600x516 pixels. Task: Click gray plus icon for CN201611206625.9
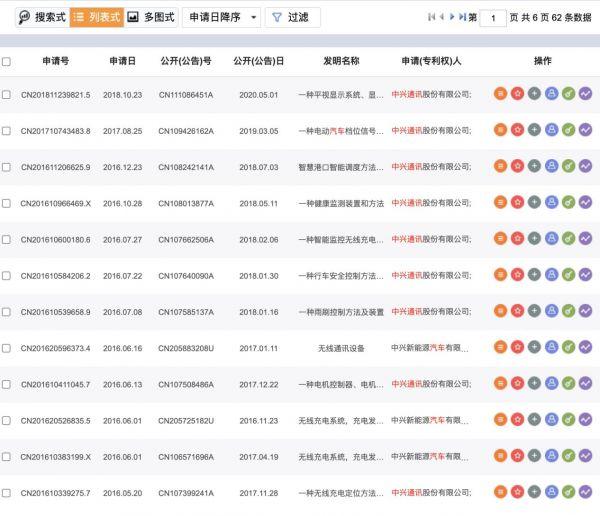(x=534, y=166)
